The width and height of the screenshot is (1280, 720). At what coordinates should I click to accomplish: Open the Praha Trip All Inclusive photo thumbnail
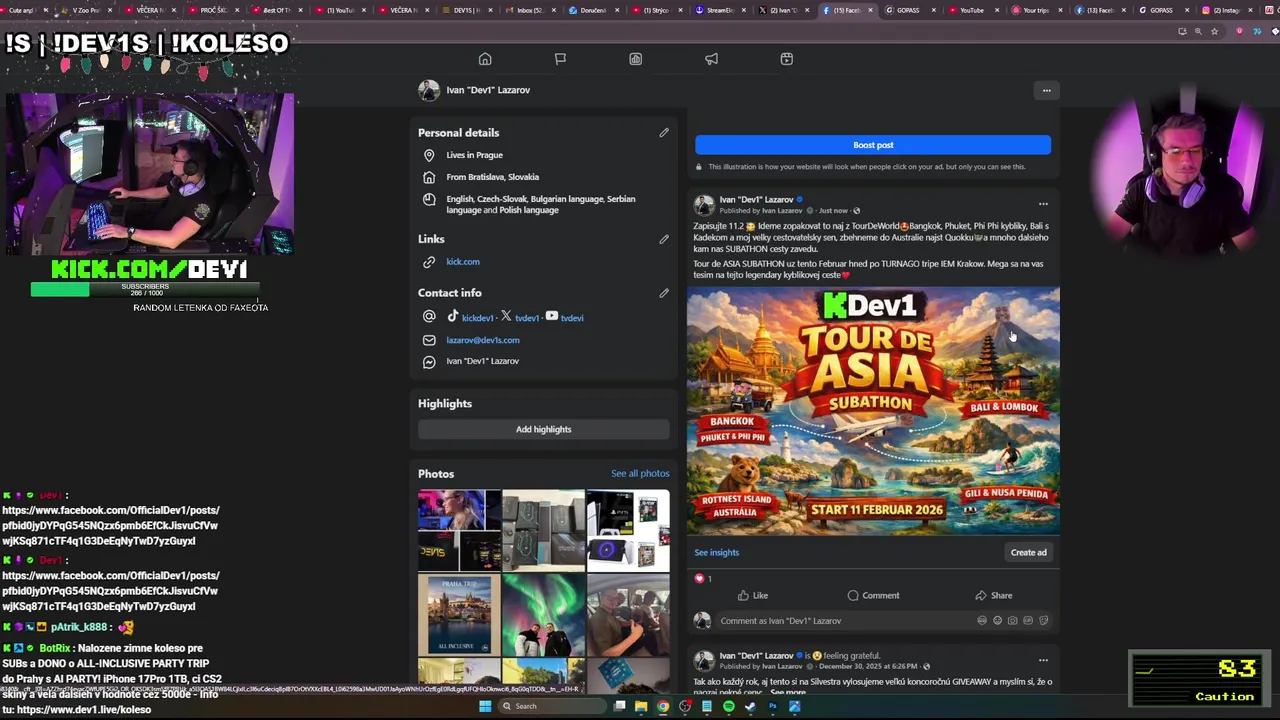click(x=459, y=614)
